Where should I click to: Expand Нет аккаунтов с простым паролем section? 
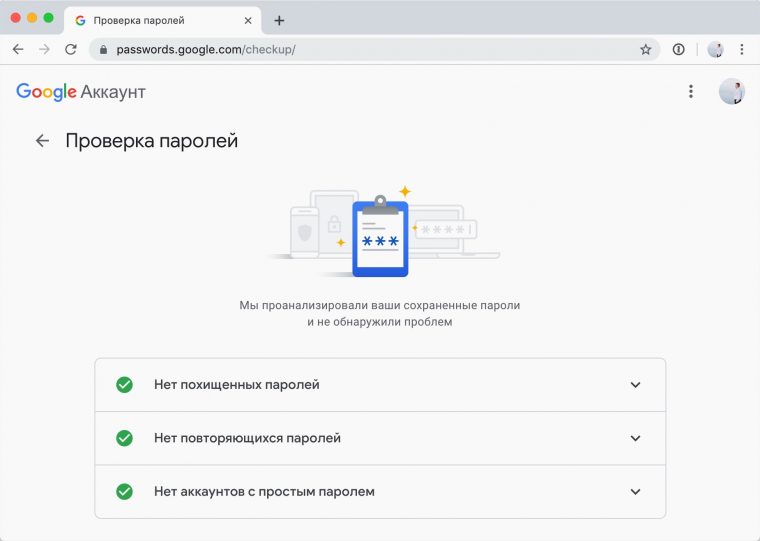pos(380,492)
